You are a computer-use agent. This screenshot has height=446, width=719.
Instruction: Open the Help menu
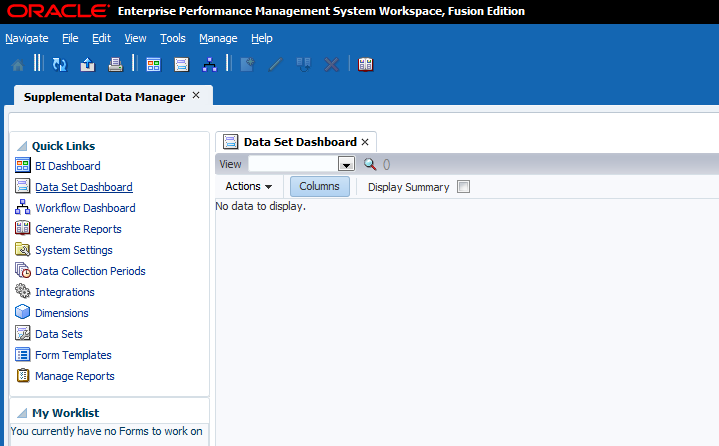pos(262,39)
